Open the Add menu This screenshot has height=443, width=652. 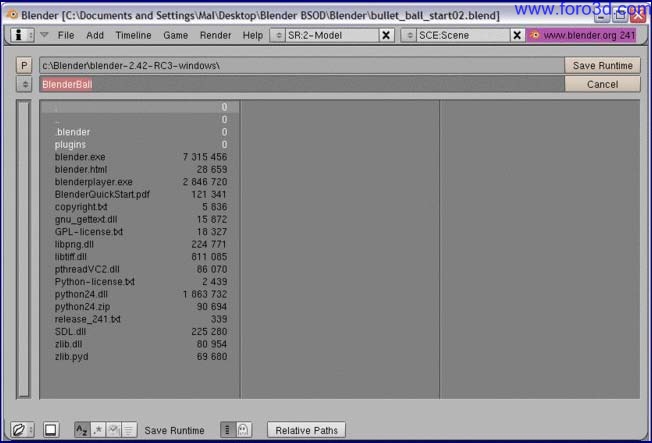pyautogui.click(x=95, y=35)
